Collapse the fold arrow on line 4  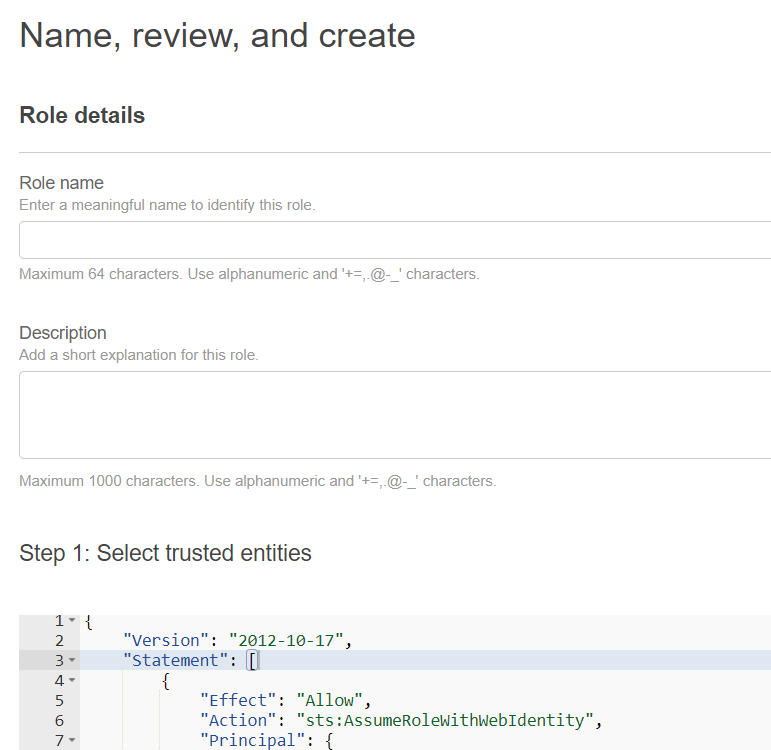(x=72, y=681)
